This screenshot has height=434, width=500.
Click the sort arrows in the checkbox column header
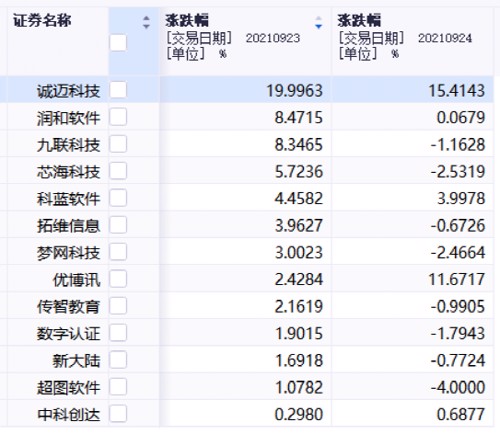(x=146, y=22)
